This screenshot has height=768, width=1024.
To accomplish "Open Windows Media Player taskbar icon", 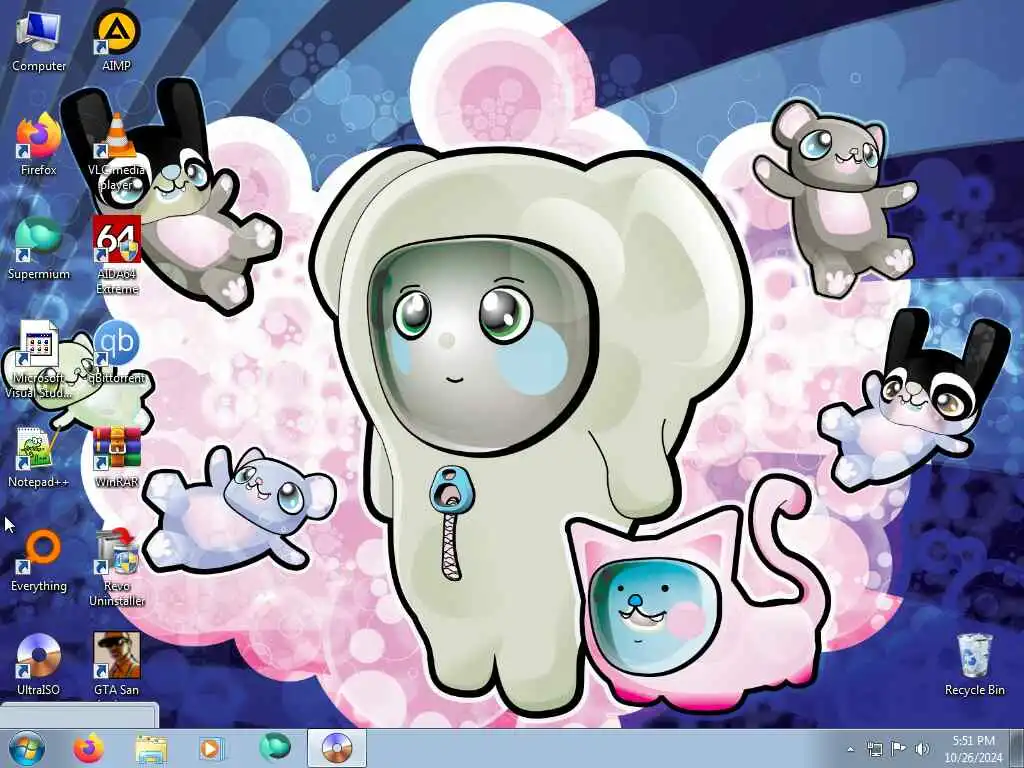I will coord(211,748).
